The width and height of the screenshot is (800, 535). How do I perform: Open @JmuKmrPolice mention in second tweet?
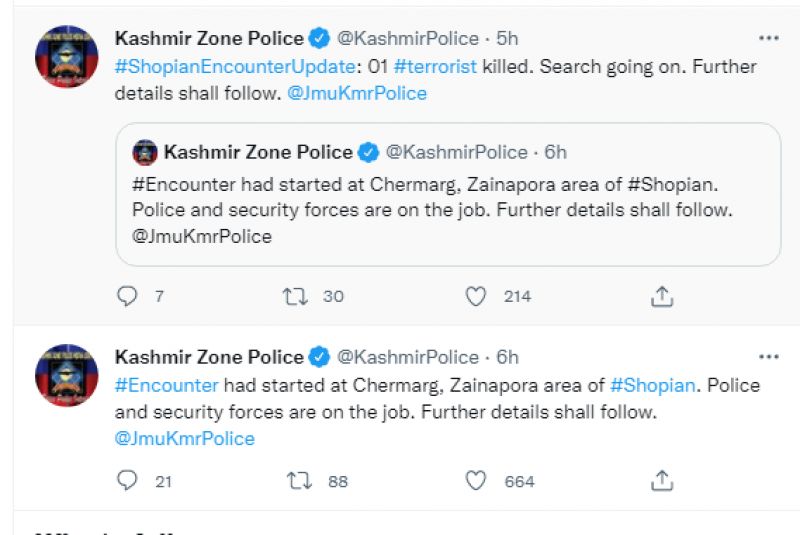coord(185,438)
